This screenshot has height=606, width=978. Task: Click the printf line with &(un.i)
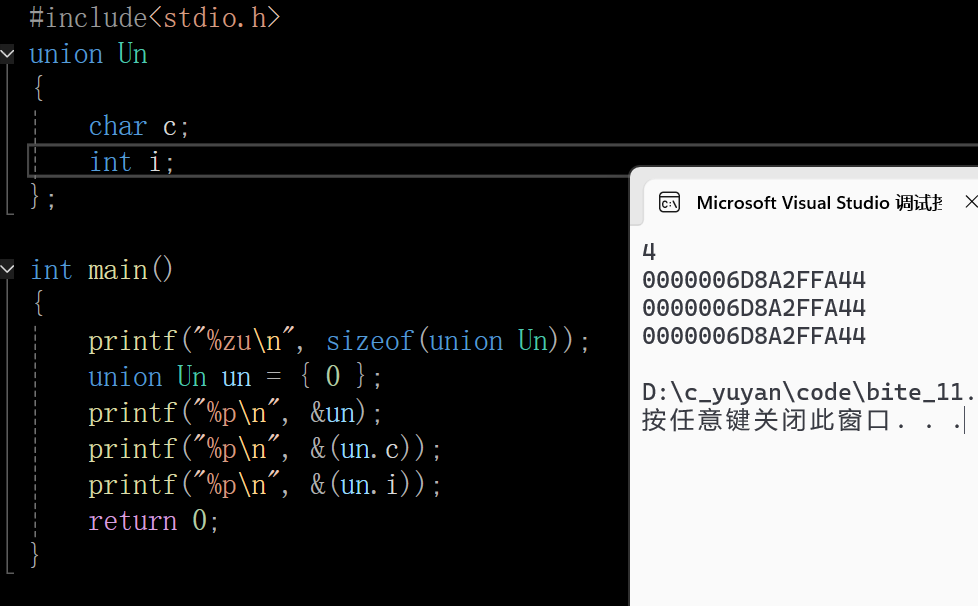pyautogui.click(x=264, y=485)
